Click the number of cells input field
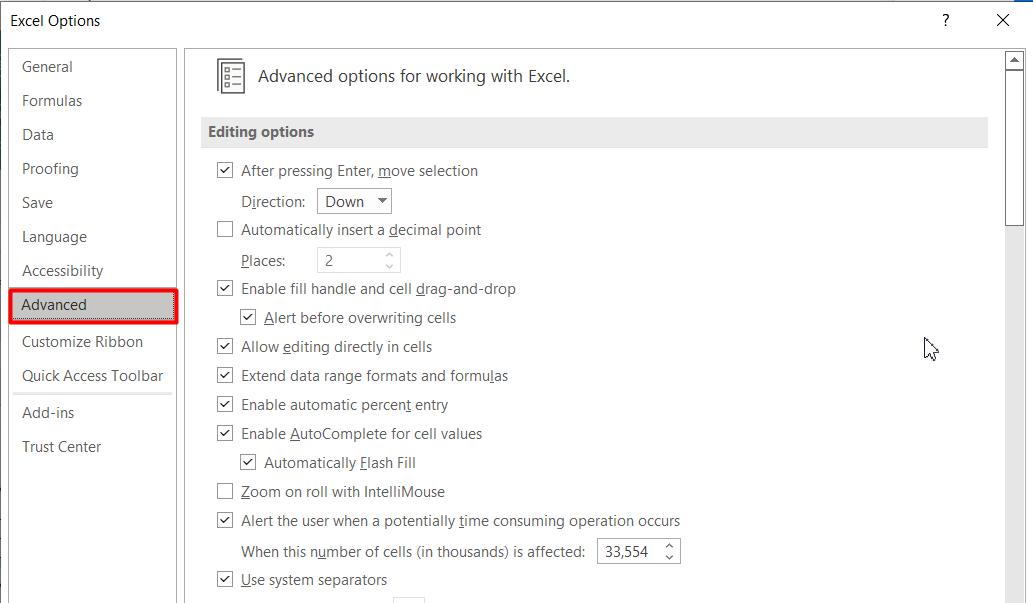Viewport: 1033px width, 603px height. pyautogui.click(x=627, y=551)
